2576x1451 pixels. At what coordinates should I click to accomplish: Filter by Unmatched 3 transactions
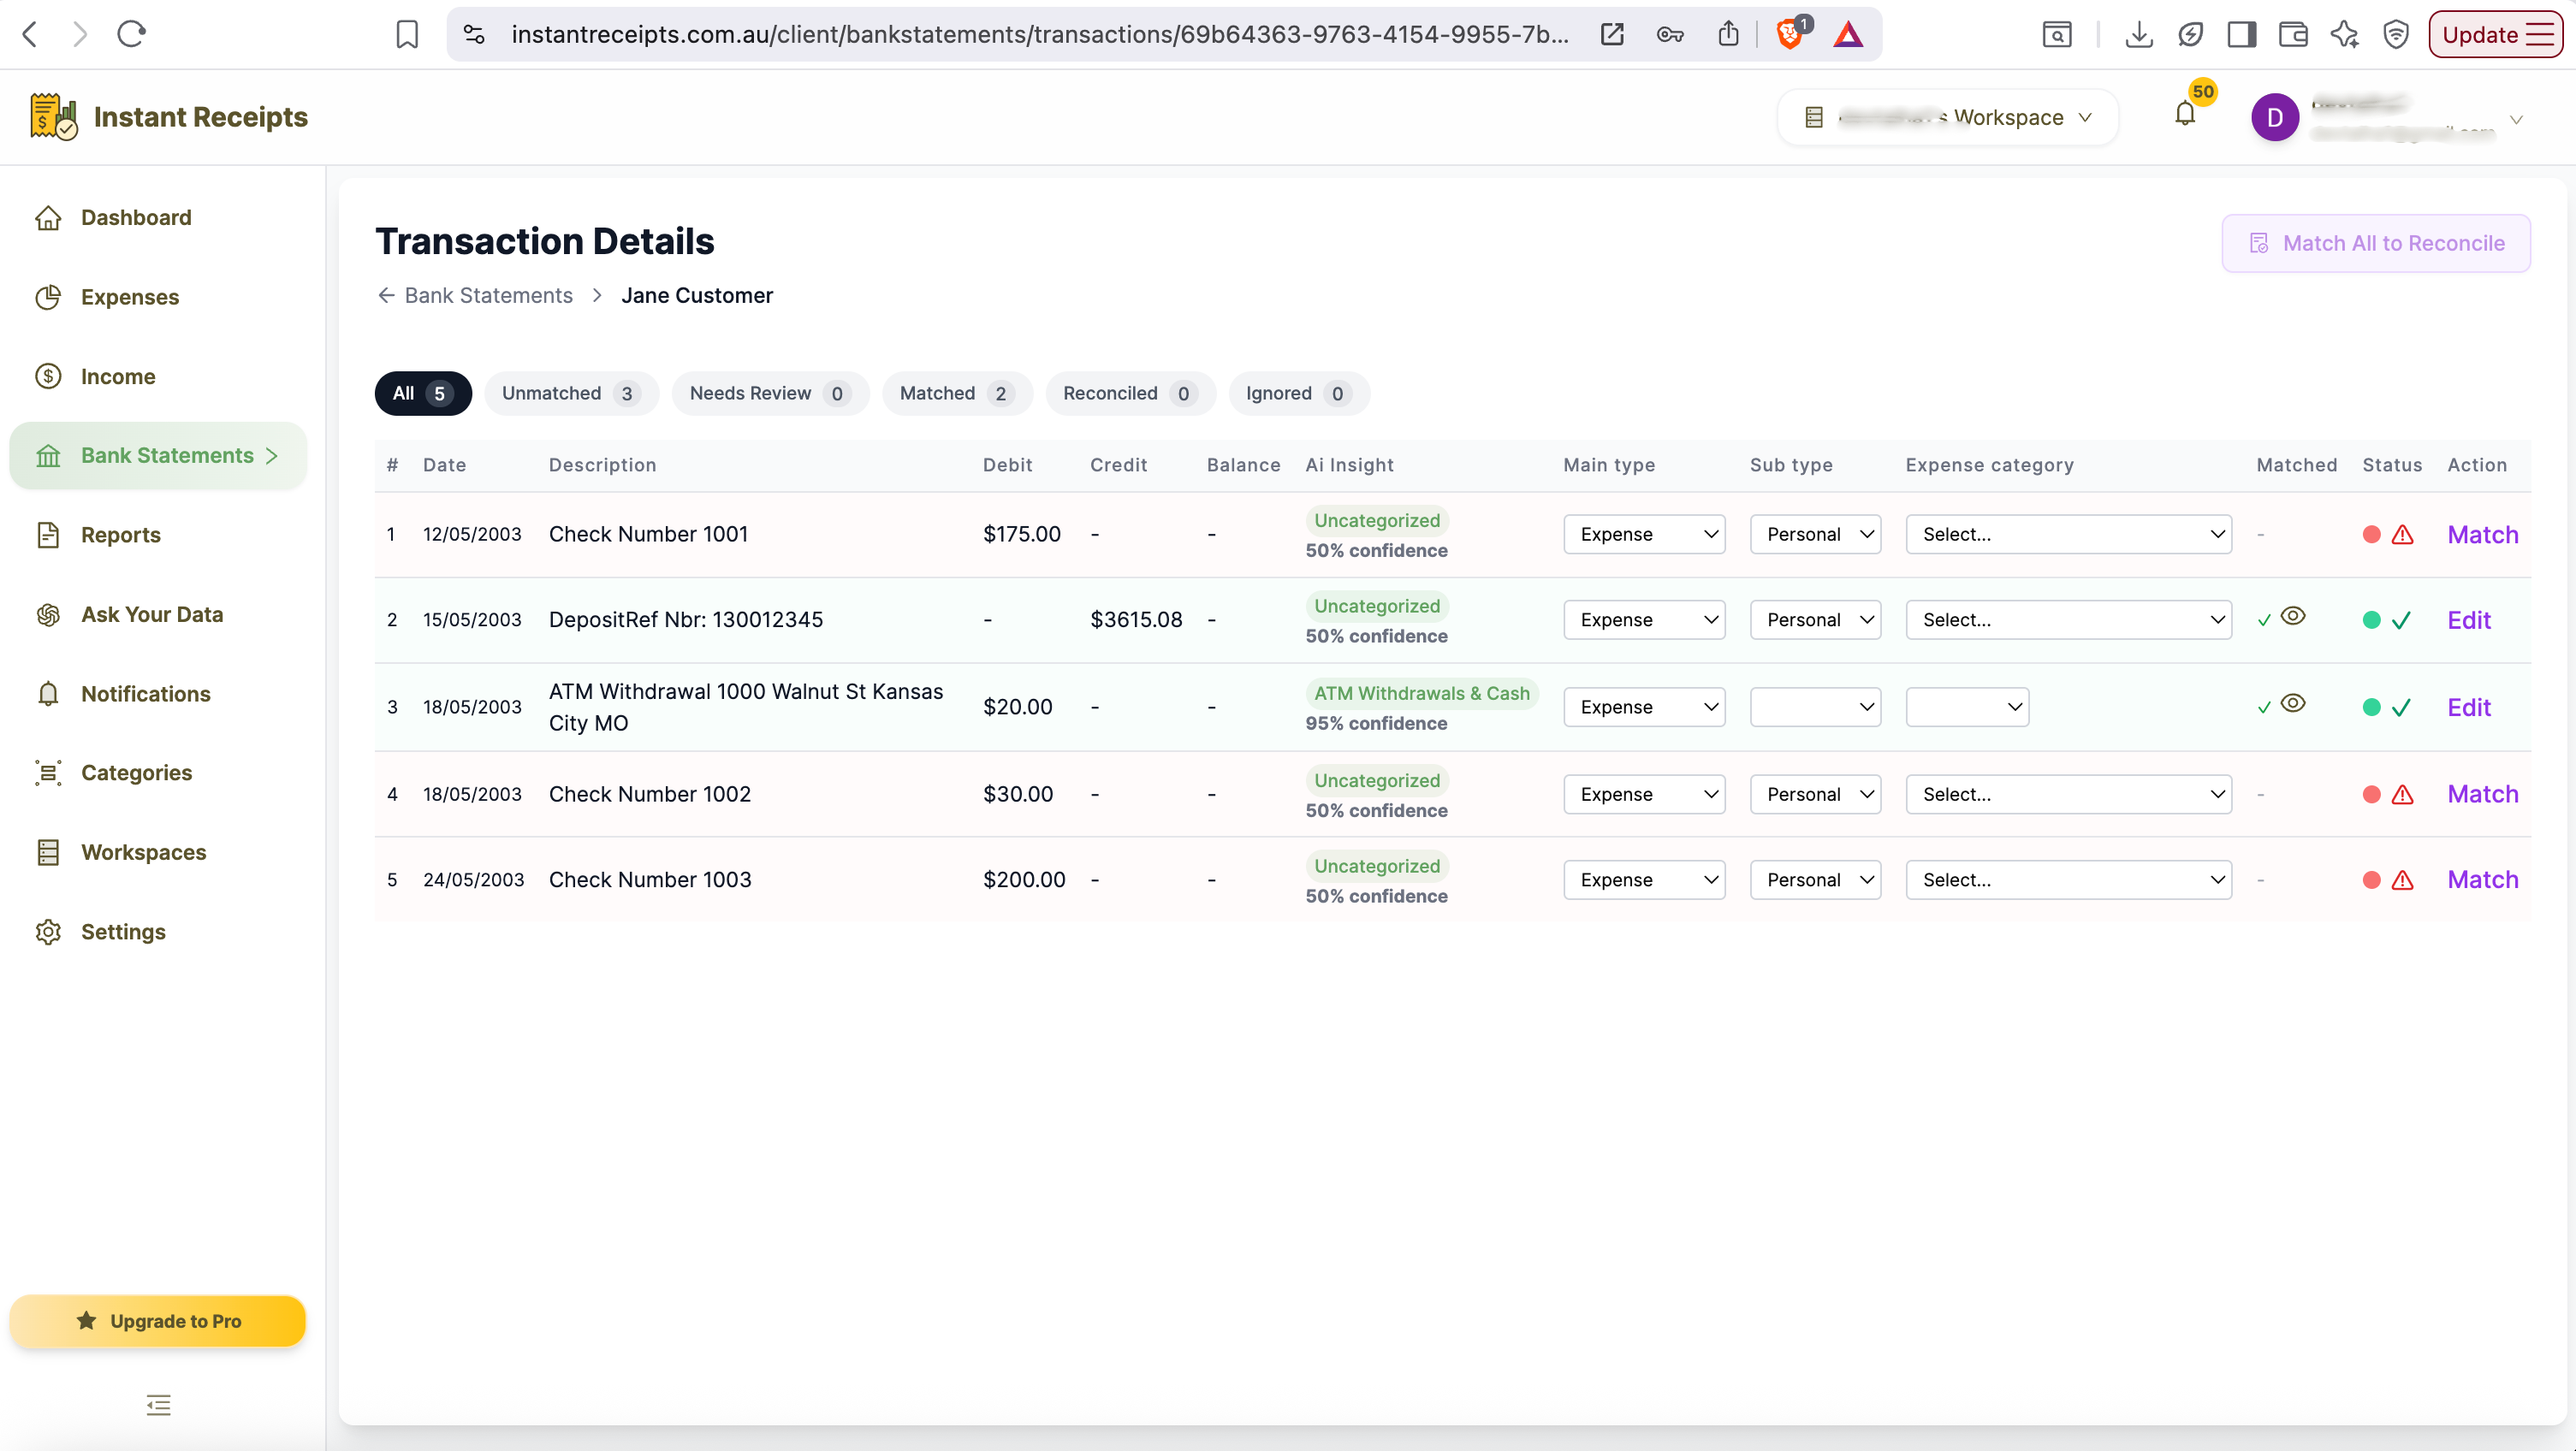point(571,393)
